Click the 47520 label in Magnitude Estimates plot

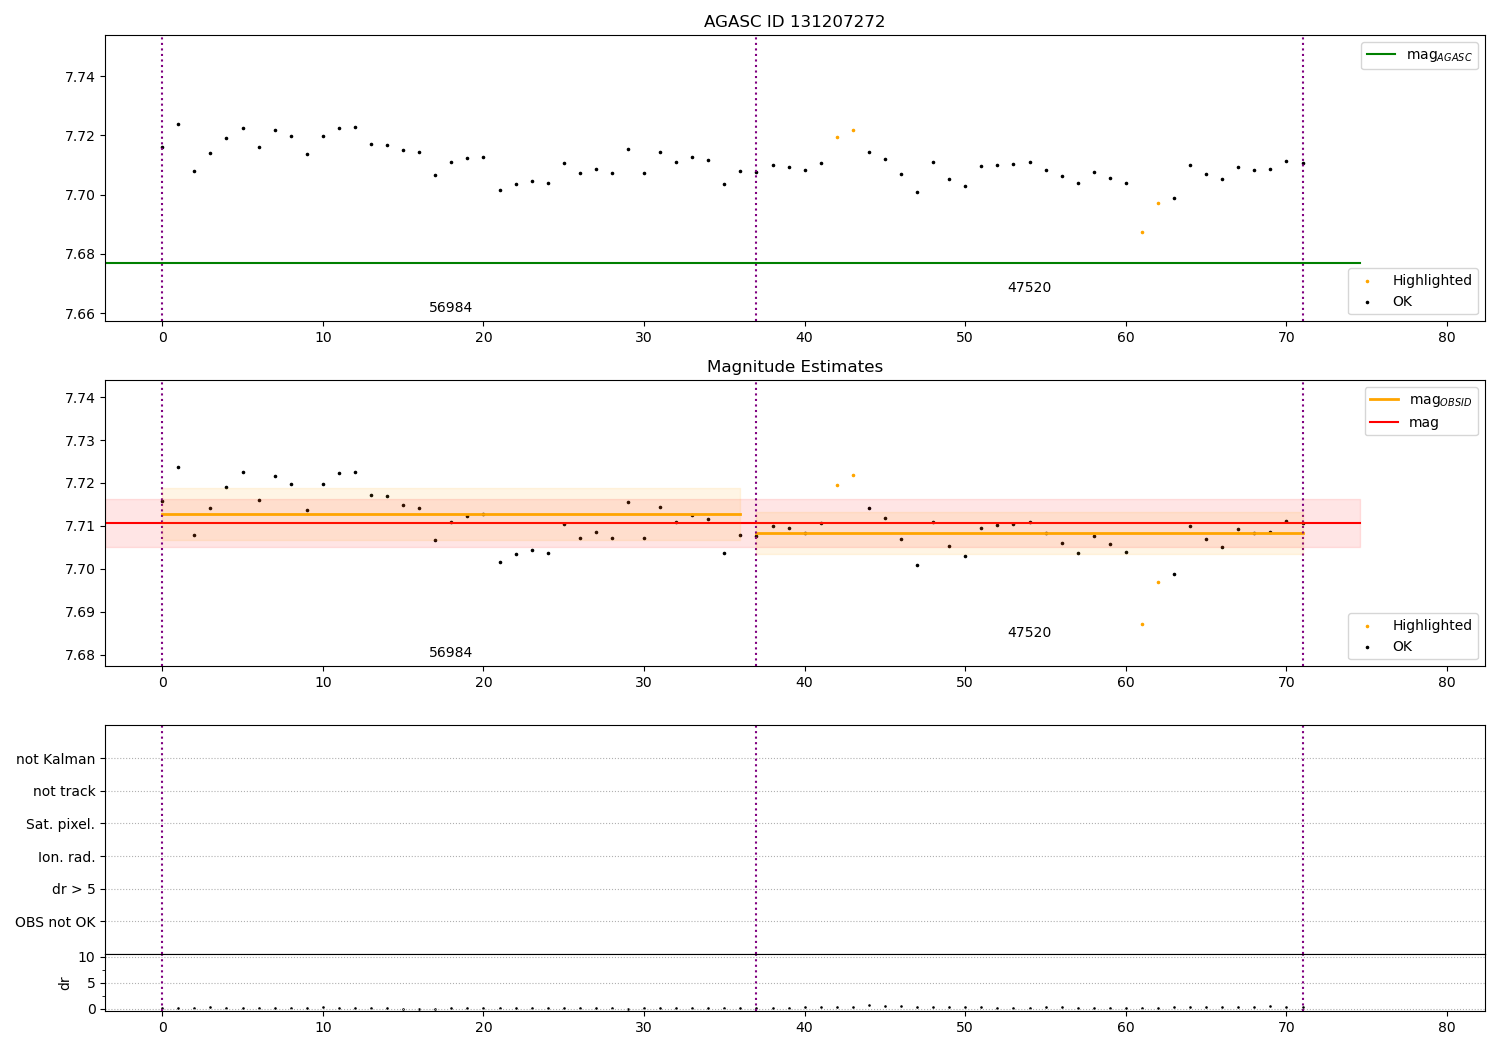1029,633
